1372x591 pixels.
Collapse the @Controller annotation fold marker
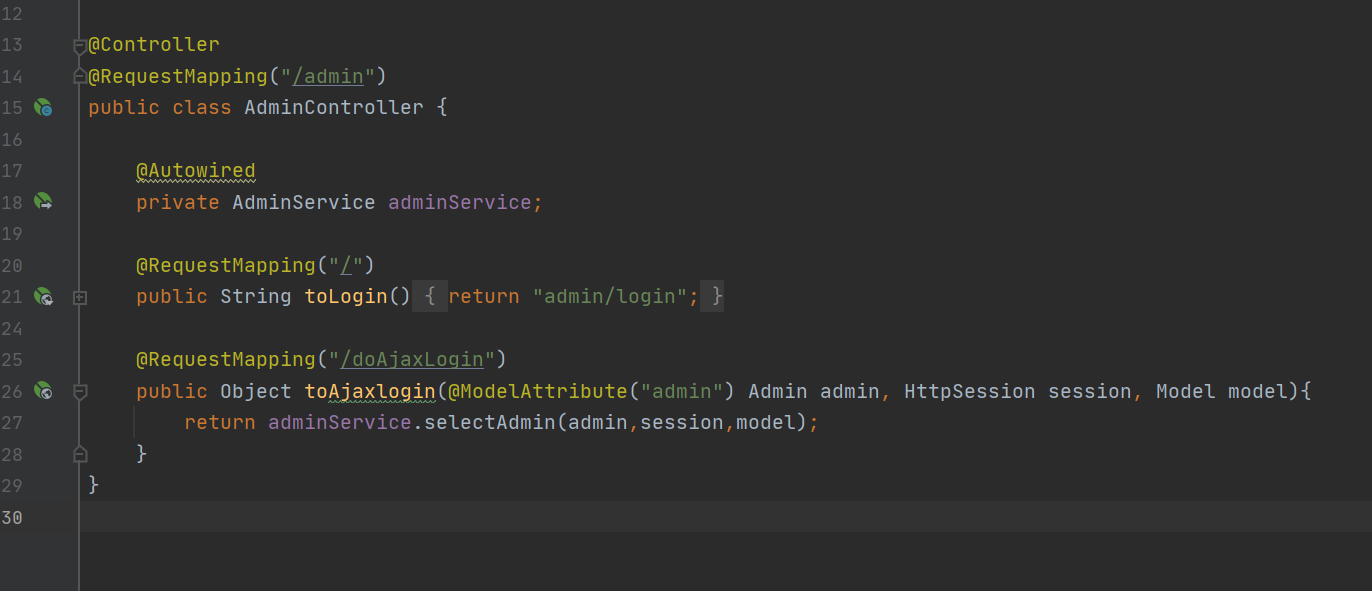tap(80, 45)
